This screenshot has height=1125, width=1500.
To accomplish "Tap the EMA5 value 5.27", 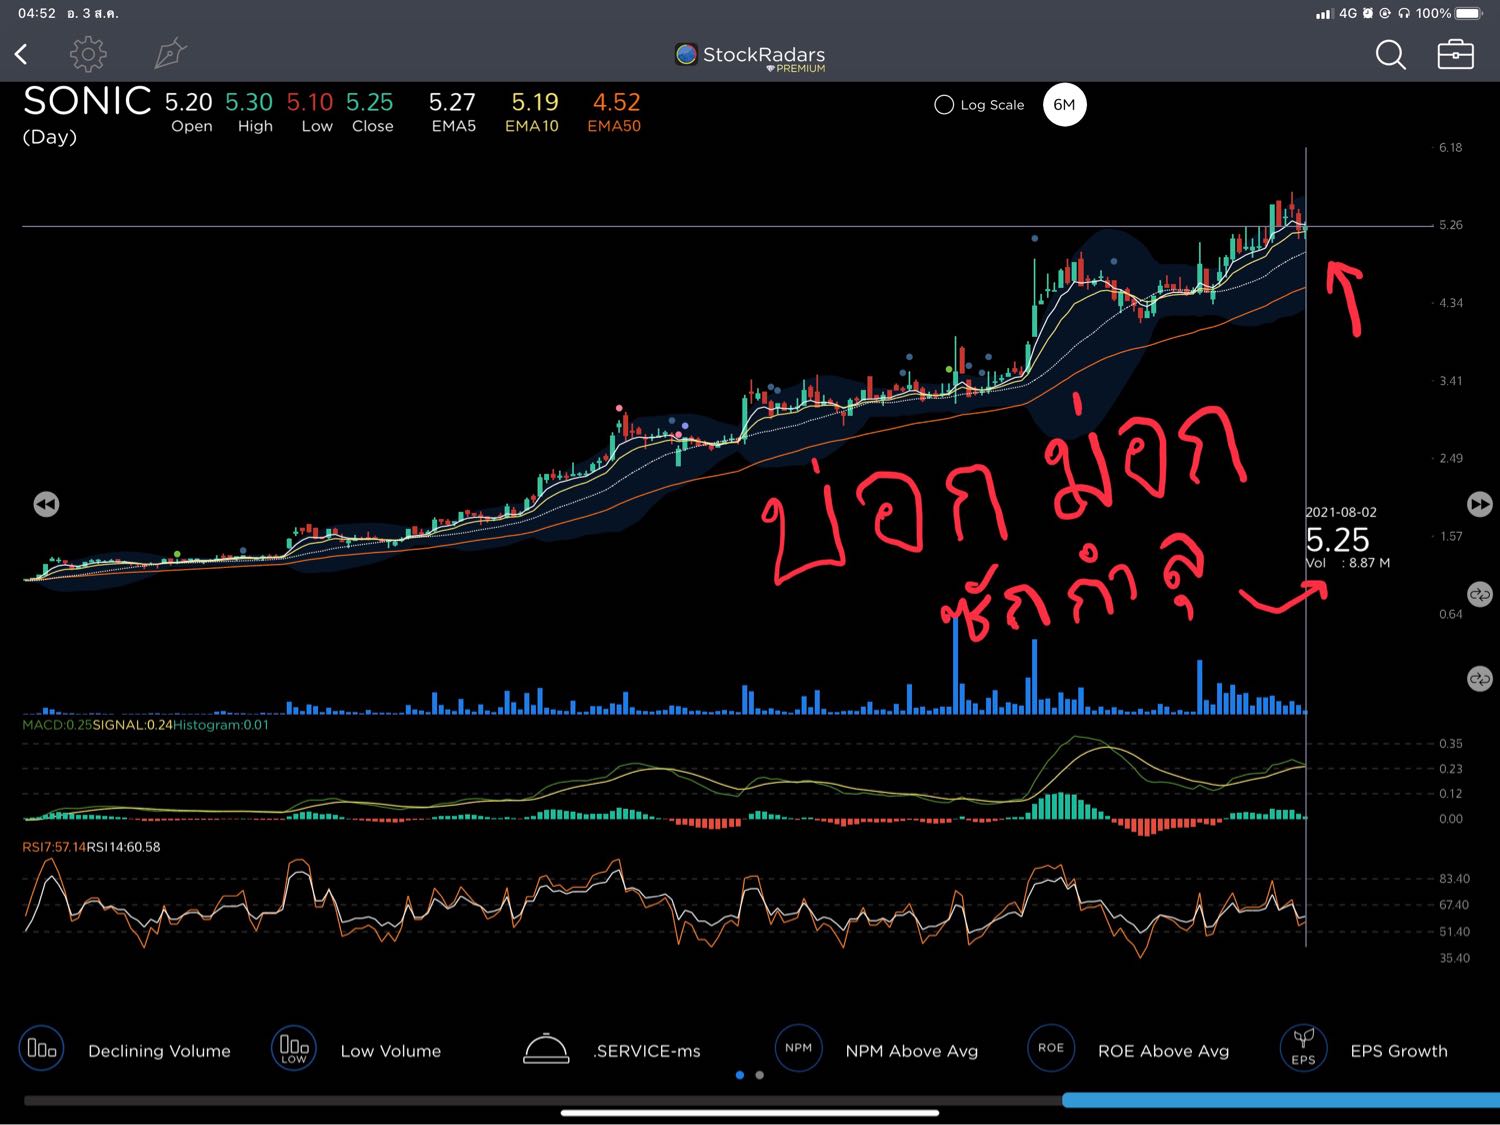I will pyautogui.click(x=452, y=102).
